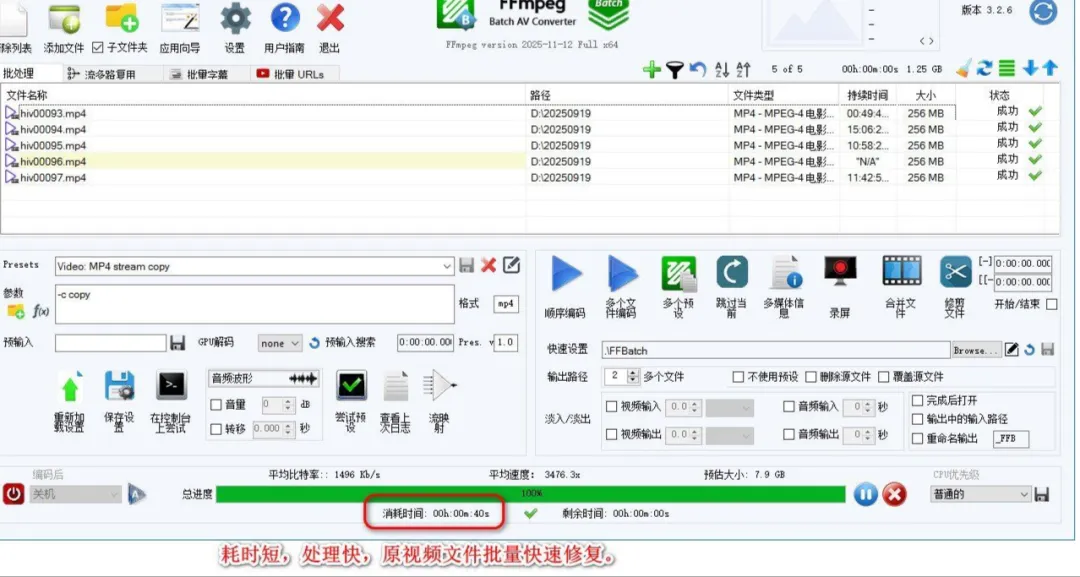Click the .\FFBatch output path field

pyautogui.click(x=776, y=350)
